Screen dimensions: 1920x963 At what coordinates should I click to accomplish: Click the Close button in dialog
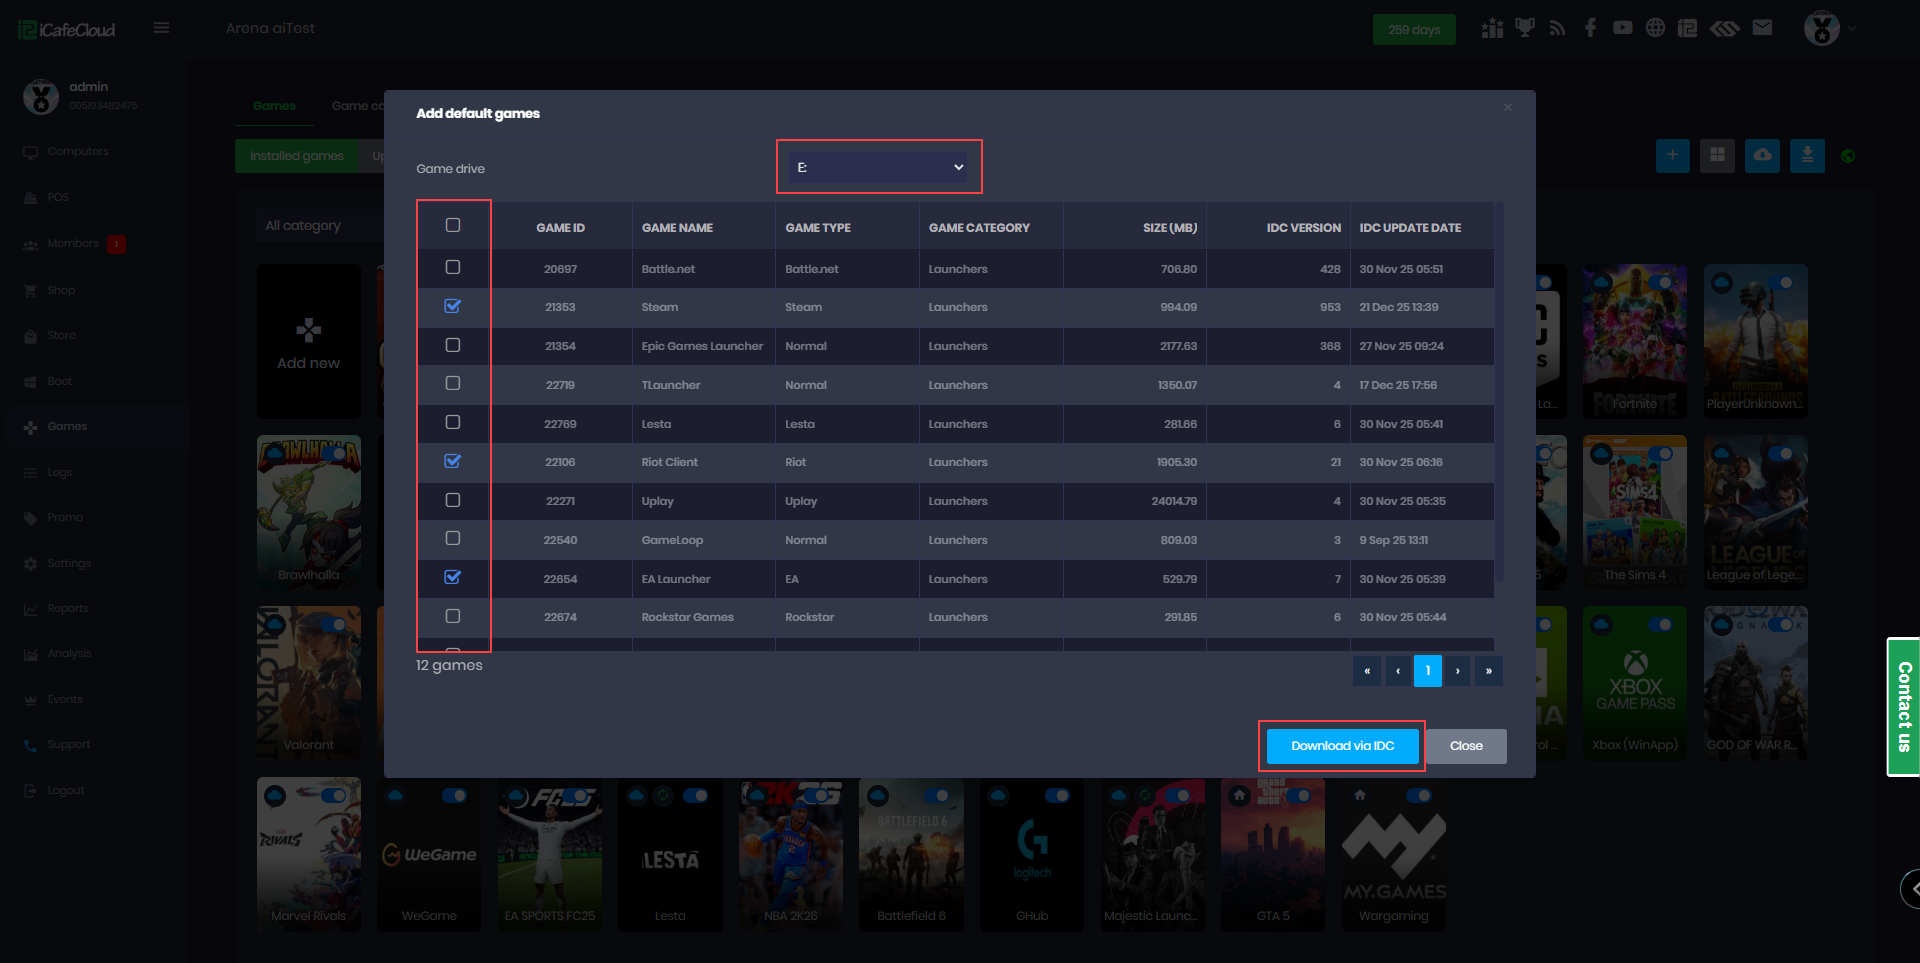click(x=1466, y=746)
